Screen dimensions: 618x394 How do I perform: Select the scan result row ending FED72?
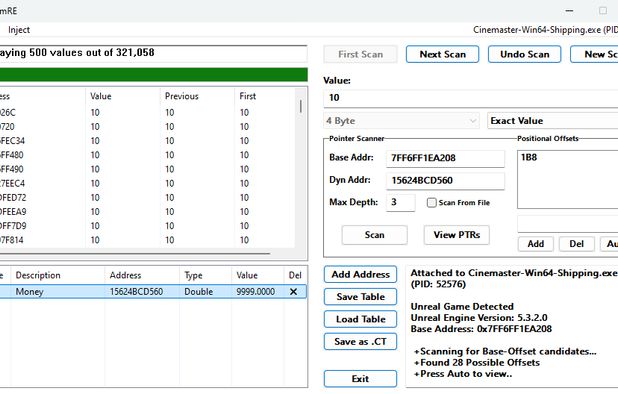pos(147,198)
